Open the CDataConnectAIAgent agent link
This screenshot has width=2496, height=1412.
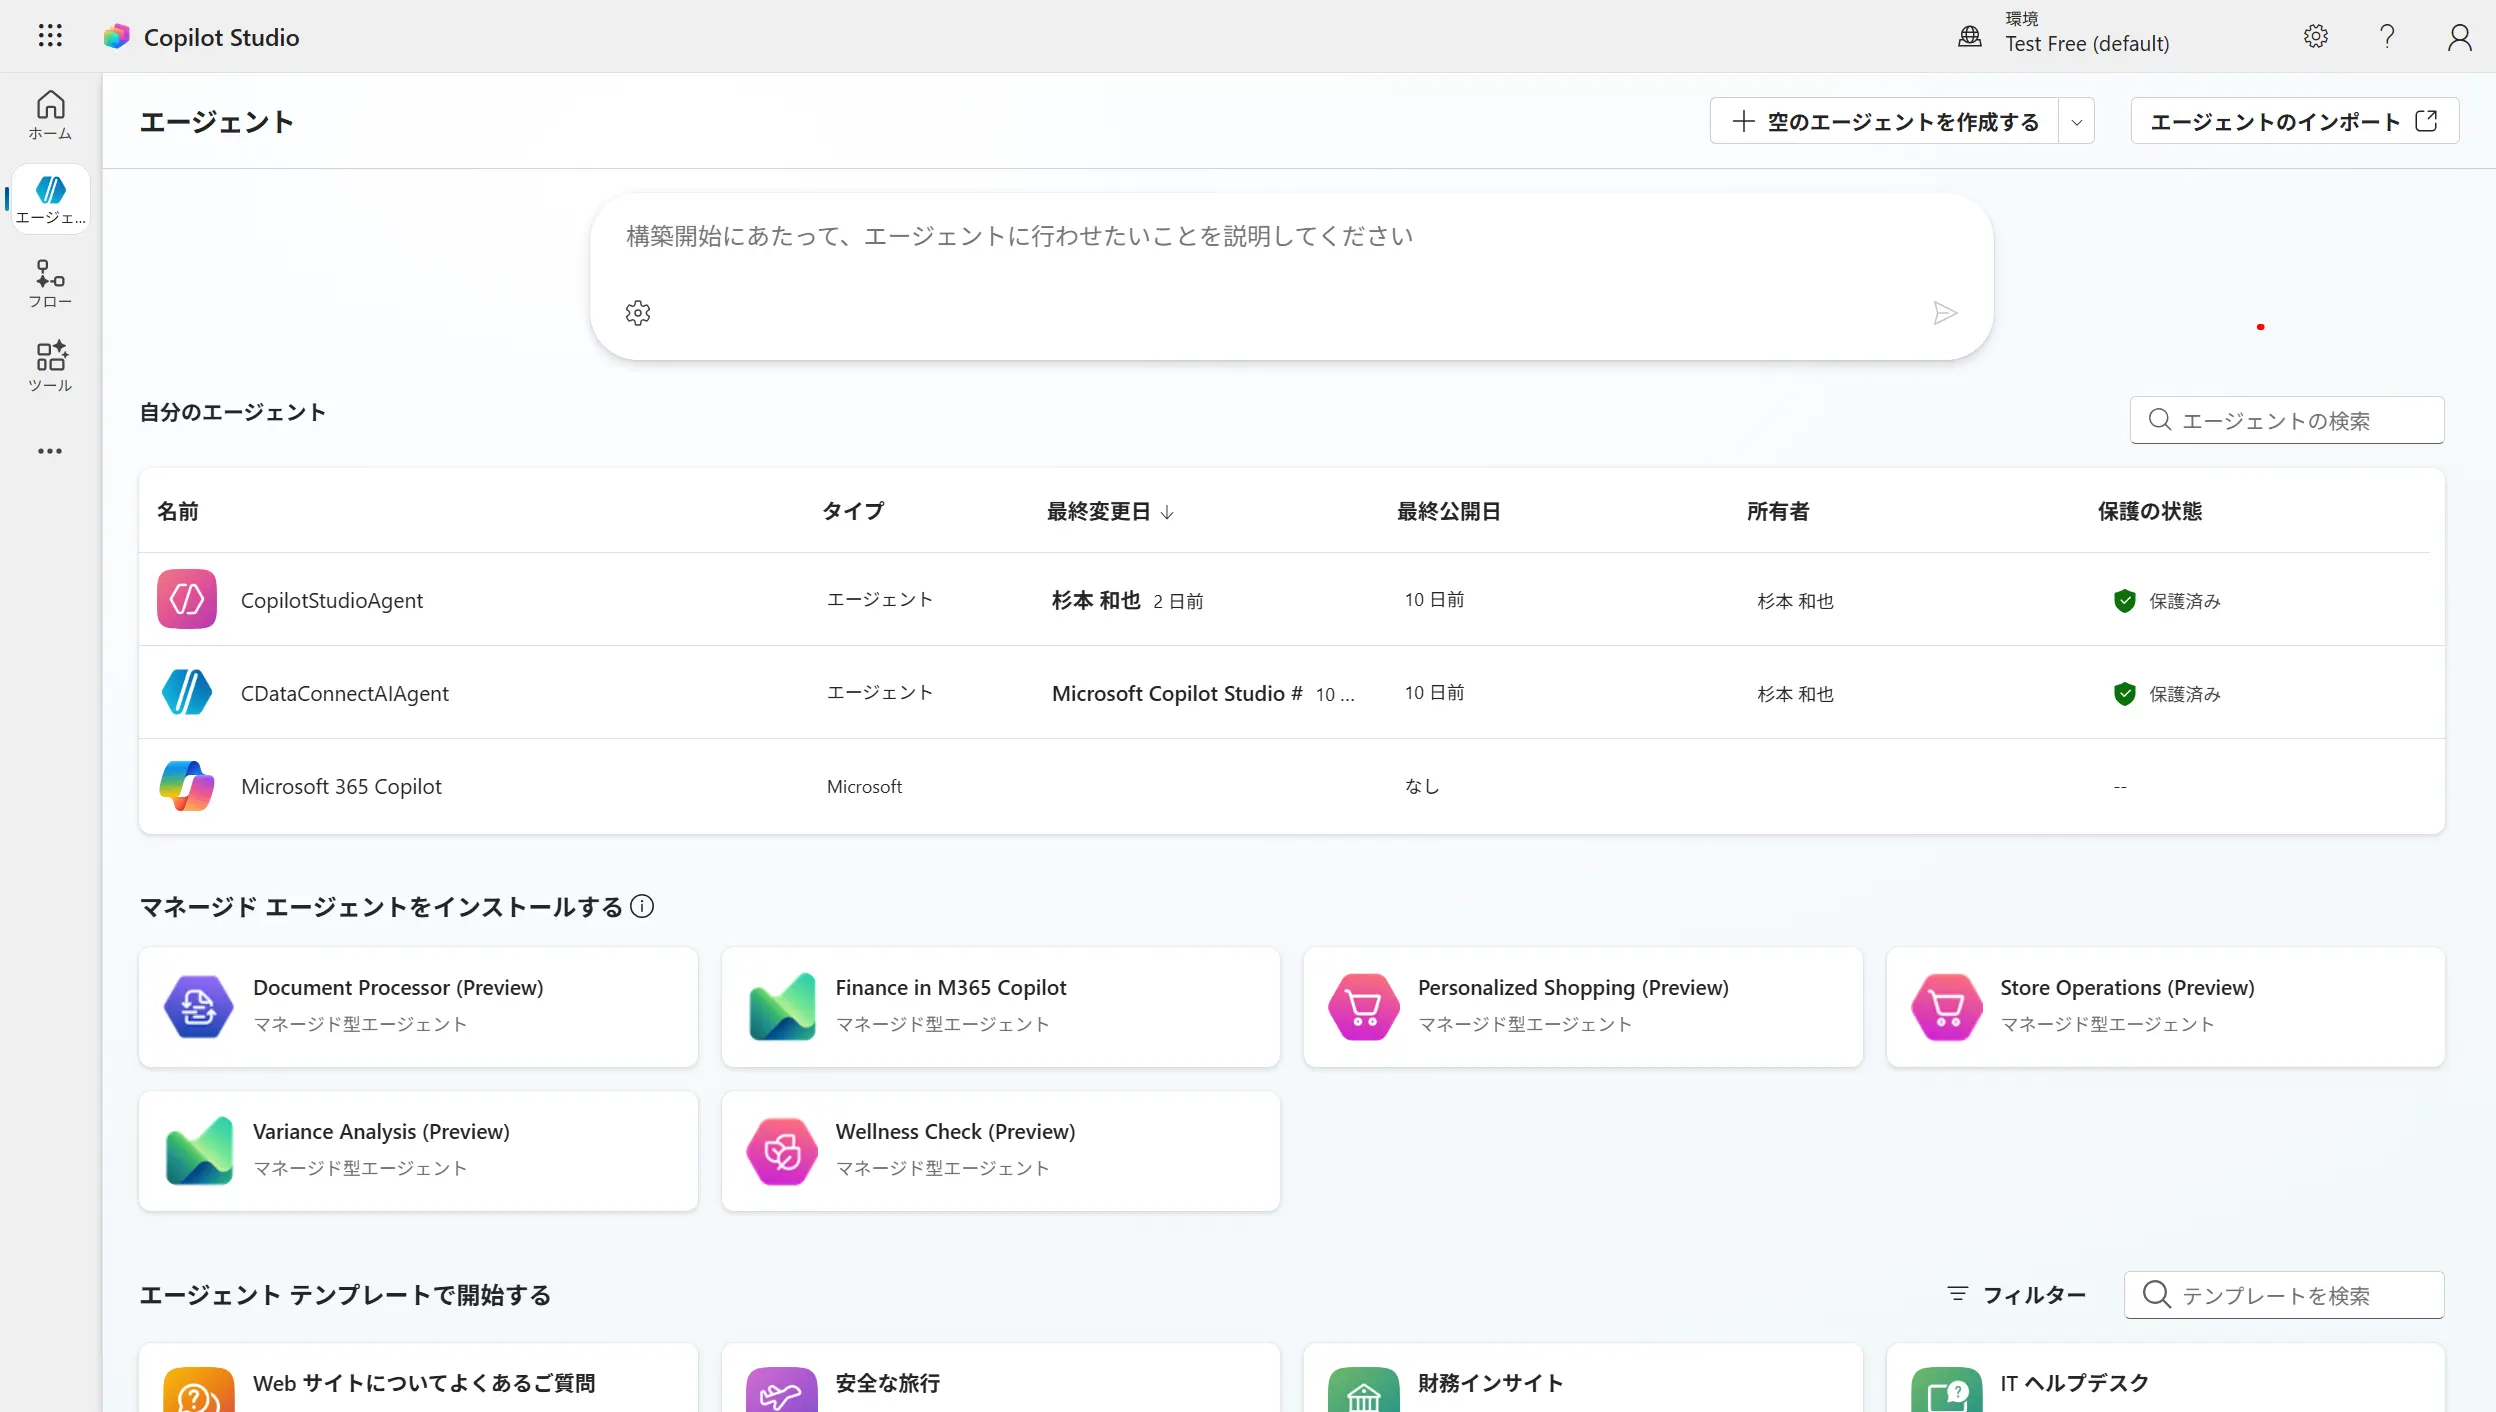pos(344,693)
